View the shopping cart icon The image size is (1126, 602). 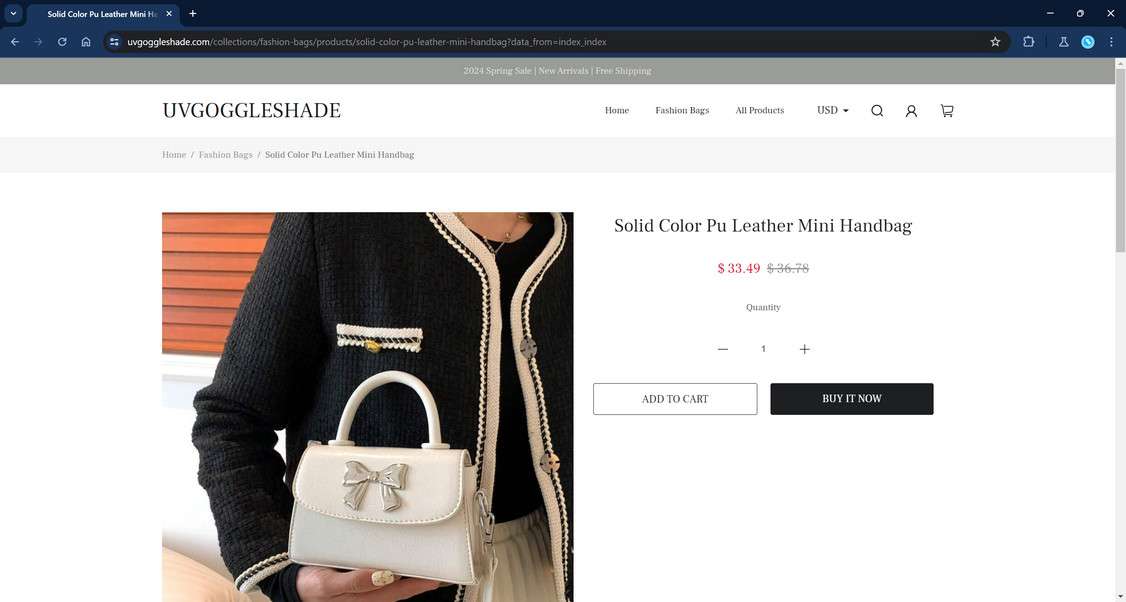point(947,111)
